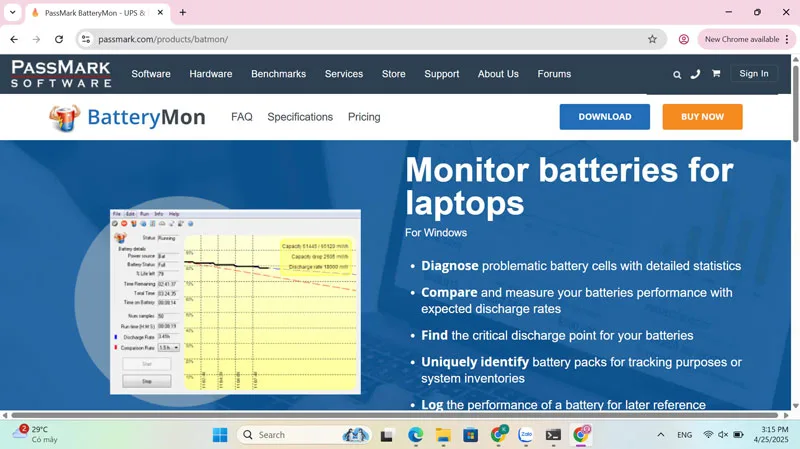The height and width of the screenshot is (449, 800).
Task: Open the Hardware menu
Action: [211, 74]
